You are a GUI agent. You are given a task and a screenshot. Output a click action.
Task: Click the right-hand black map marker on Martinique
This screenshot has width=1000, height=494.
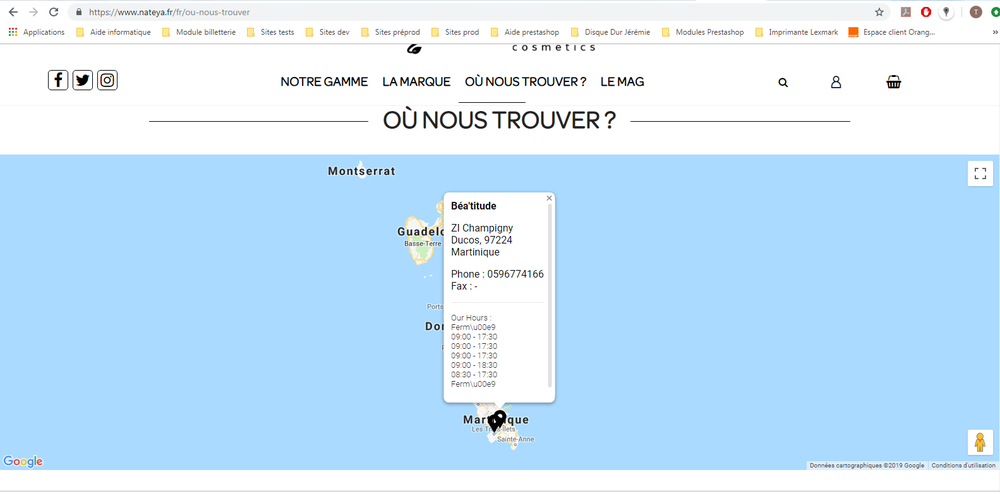point(501,418)
